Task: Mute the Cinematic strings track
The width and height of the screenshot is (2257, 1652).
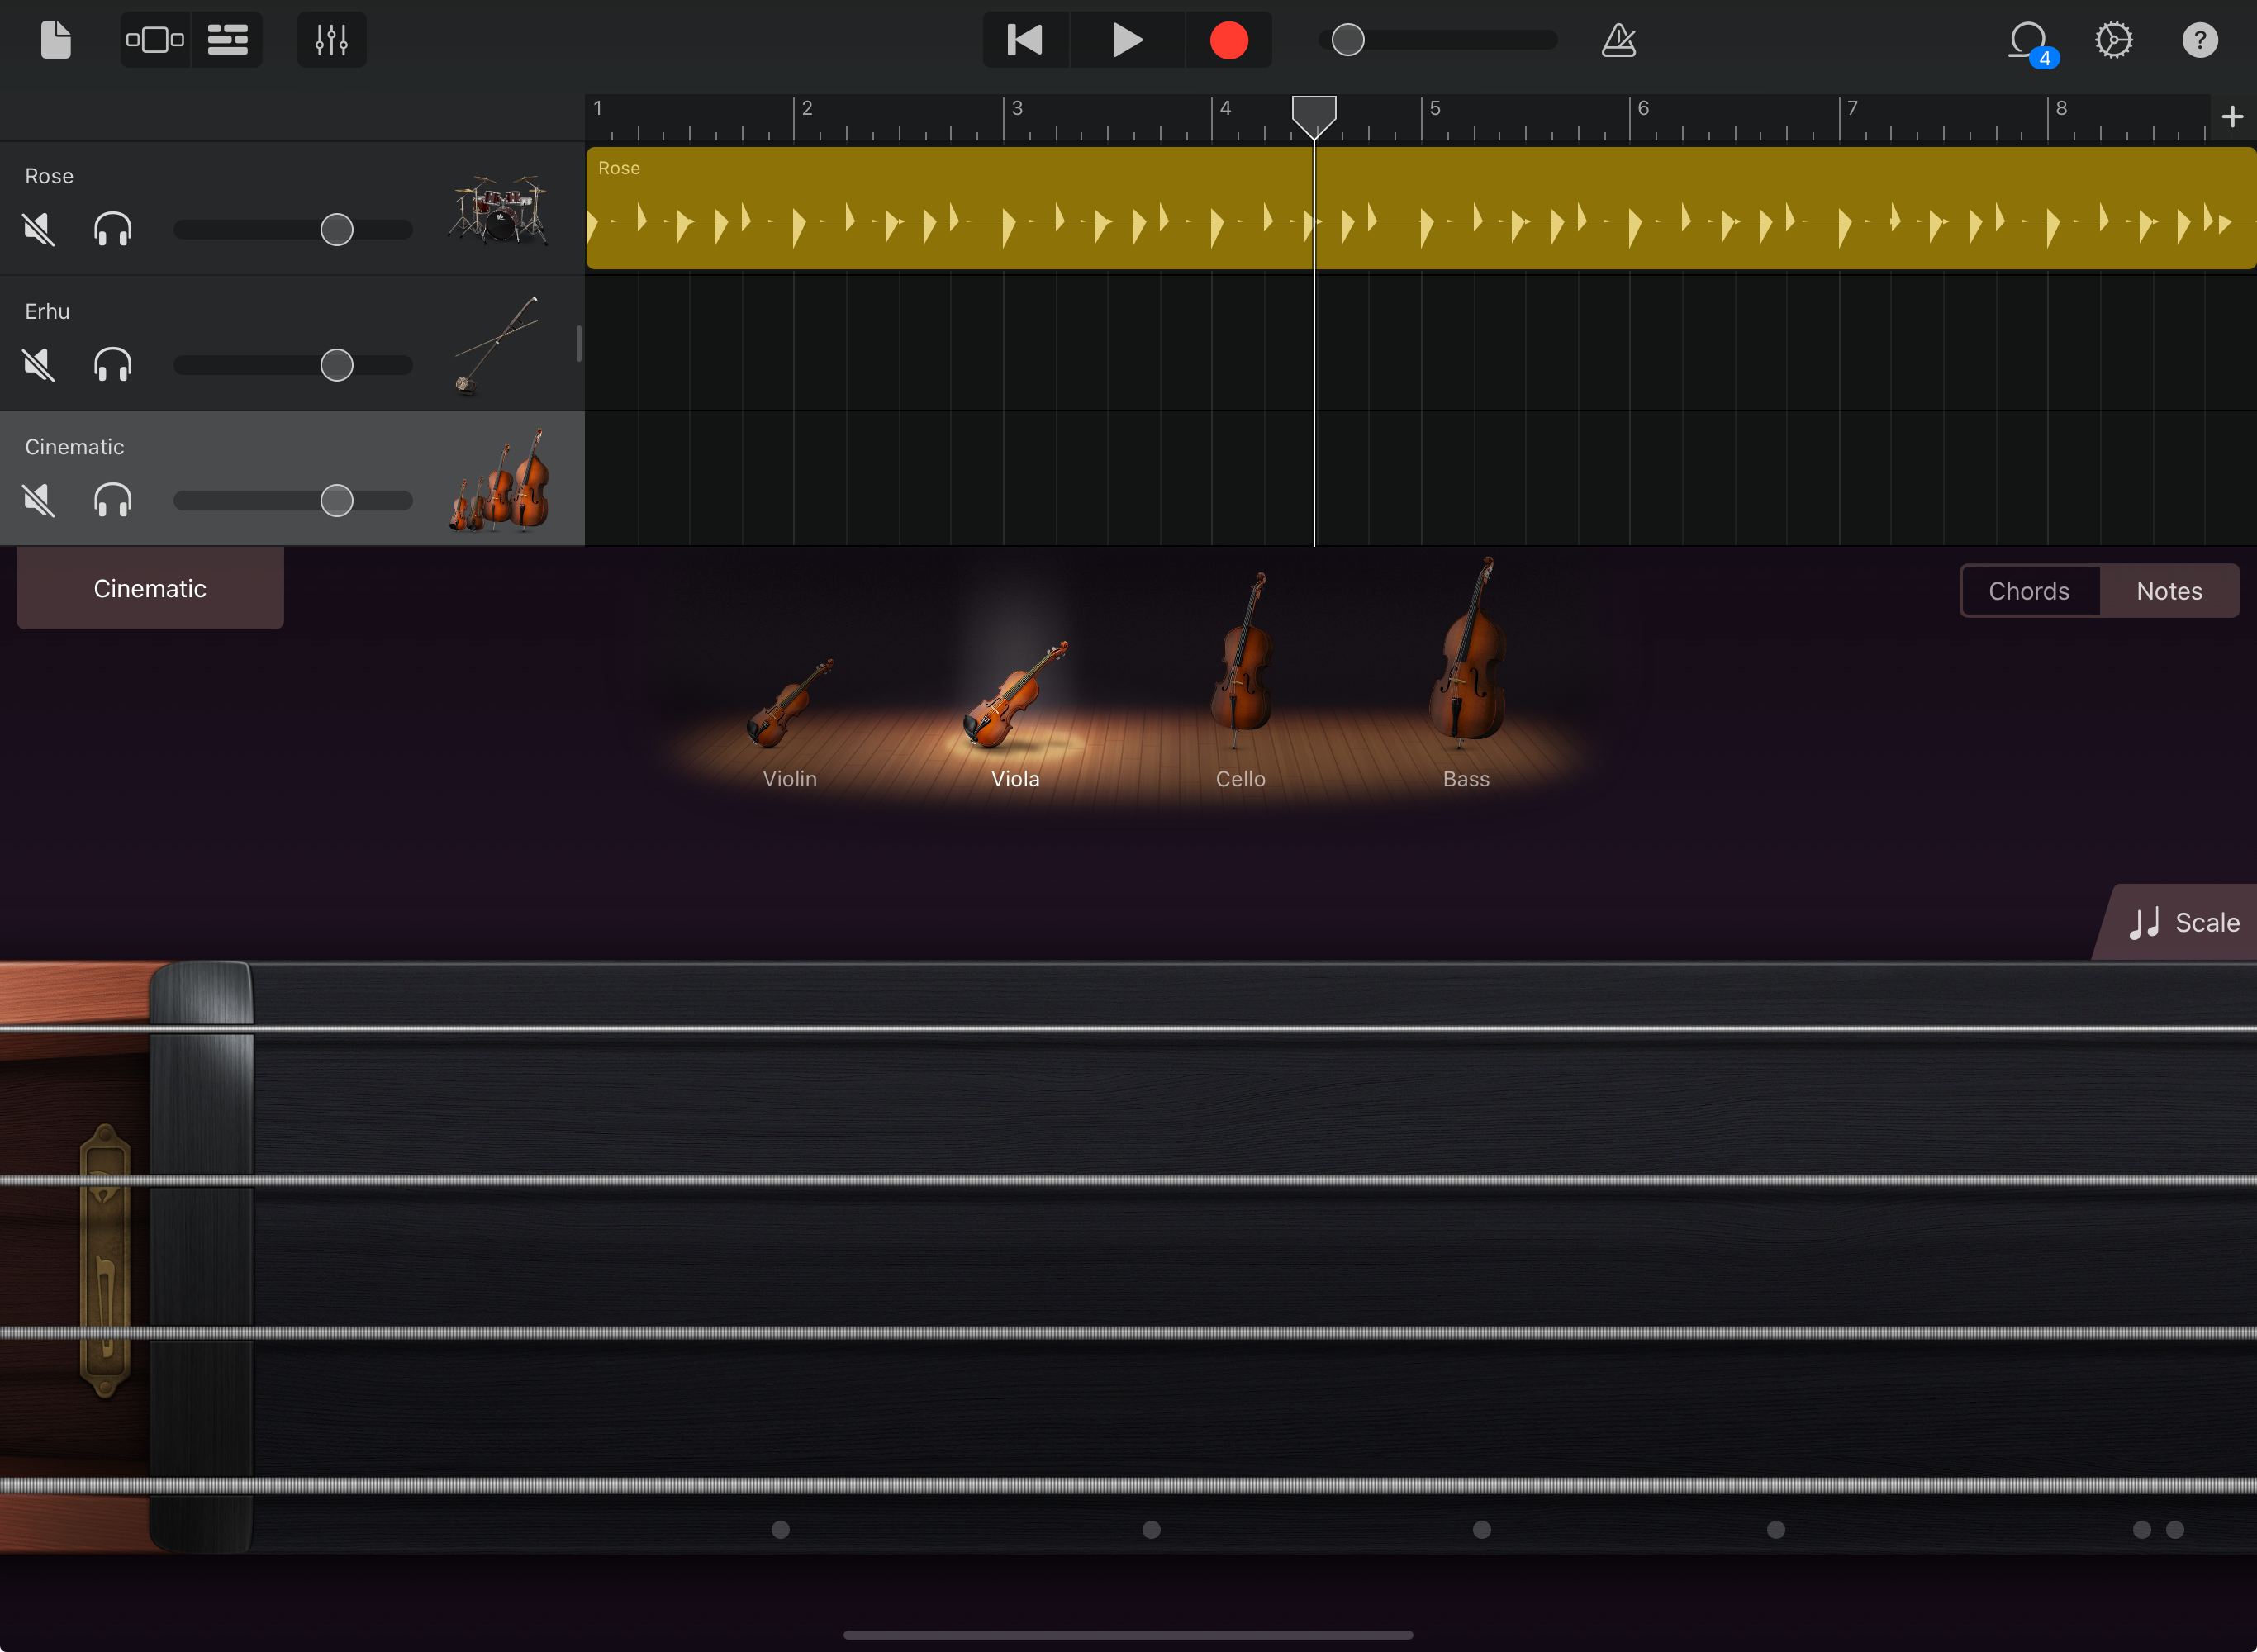Action: 39,500
